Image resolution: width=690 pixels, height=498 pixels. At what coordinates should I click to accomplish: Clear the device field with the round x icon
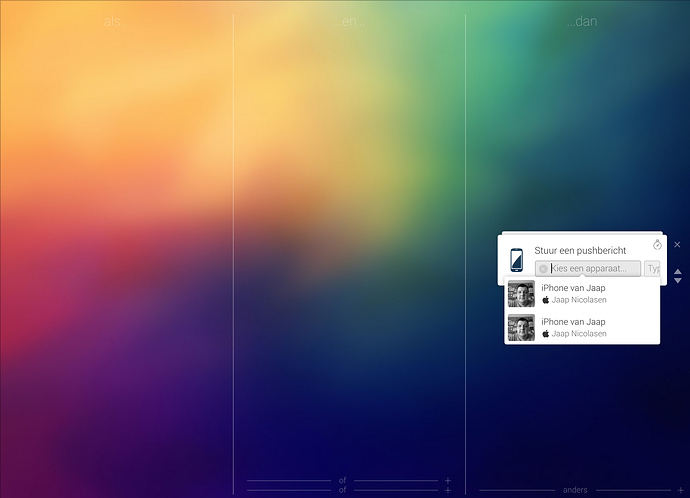(x=543, y=268)
